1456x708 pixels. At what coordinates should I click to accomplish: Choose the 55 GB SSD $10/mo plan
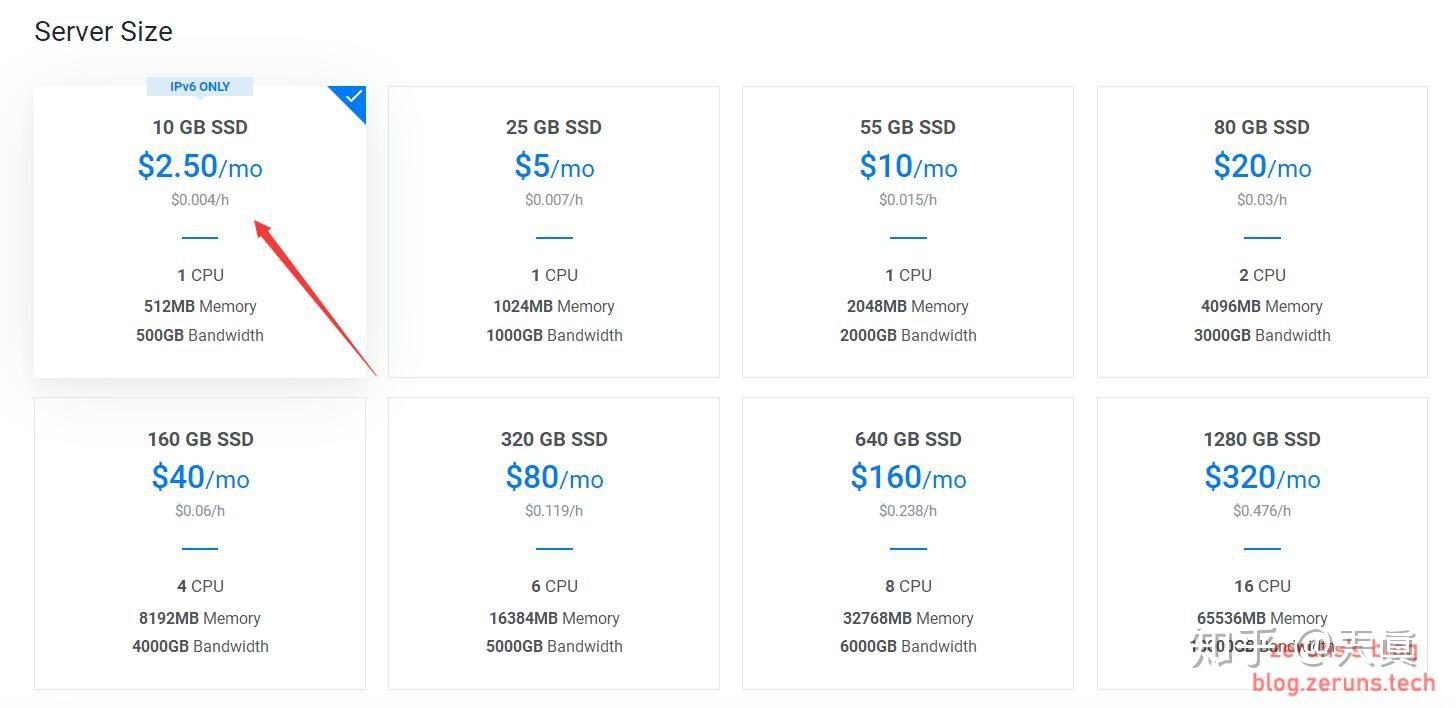pos(908,232)
